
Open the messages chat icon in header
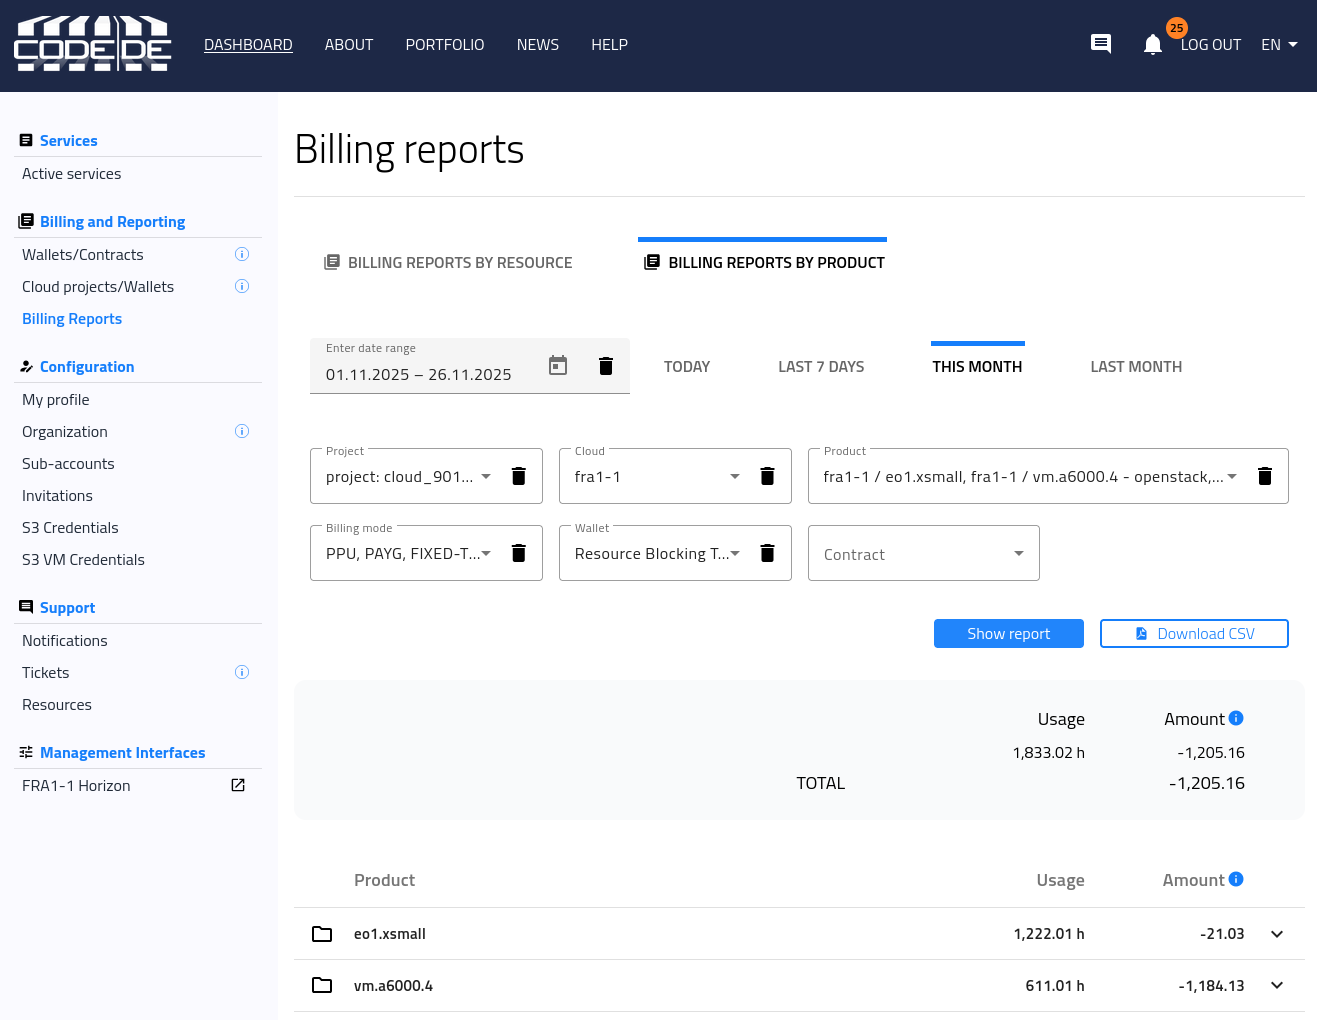point(1100,44)
